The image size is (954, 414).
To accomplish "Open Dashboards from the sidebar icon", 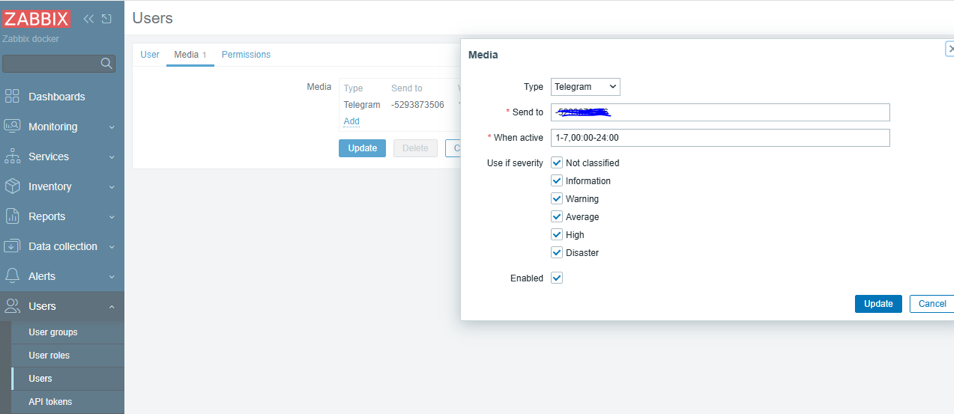I will [12, 97].
